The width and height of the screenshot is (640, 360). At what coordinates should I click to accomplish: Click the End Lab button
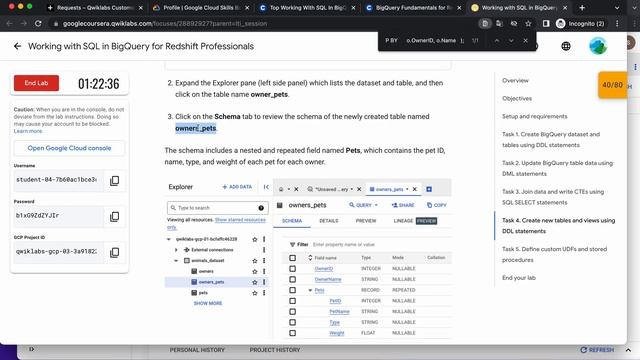tap(36, 83)
